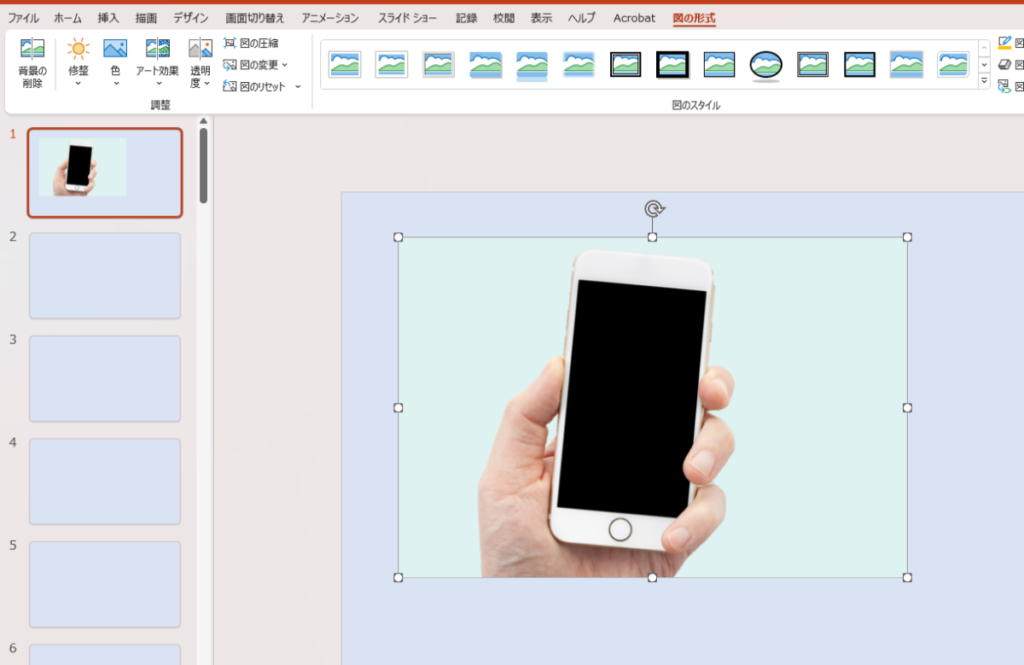
Task: Select slide 4 in the slide panel
Action: [x=105, y=481]
